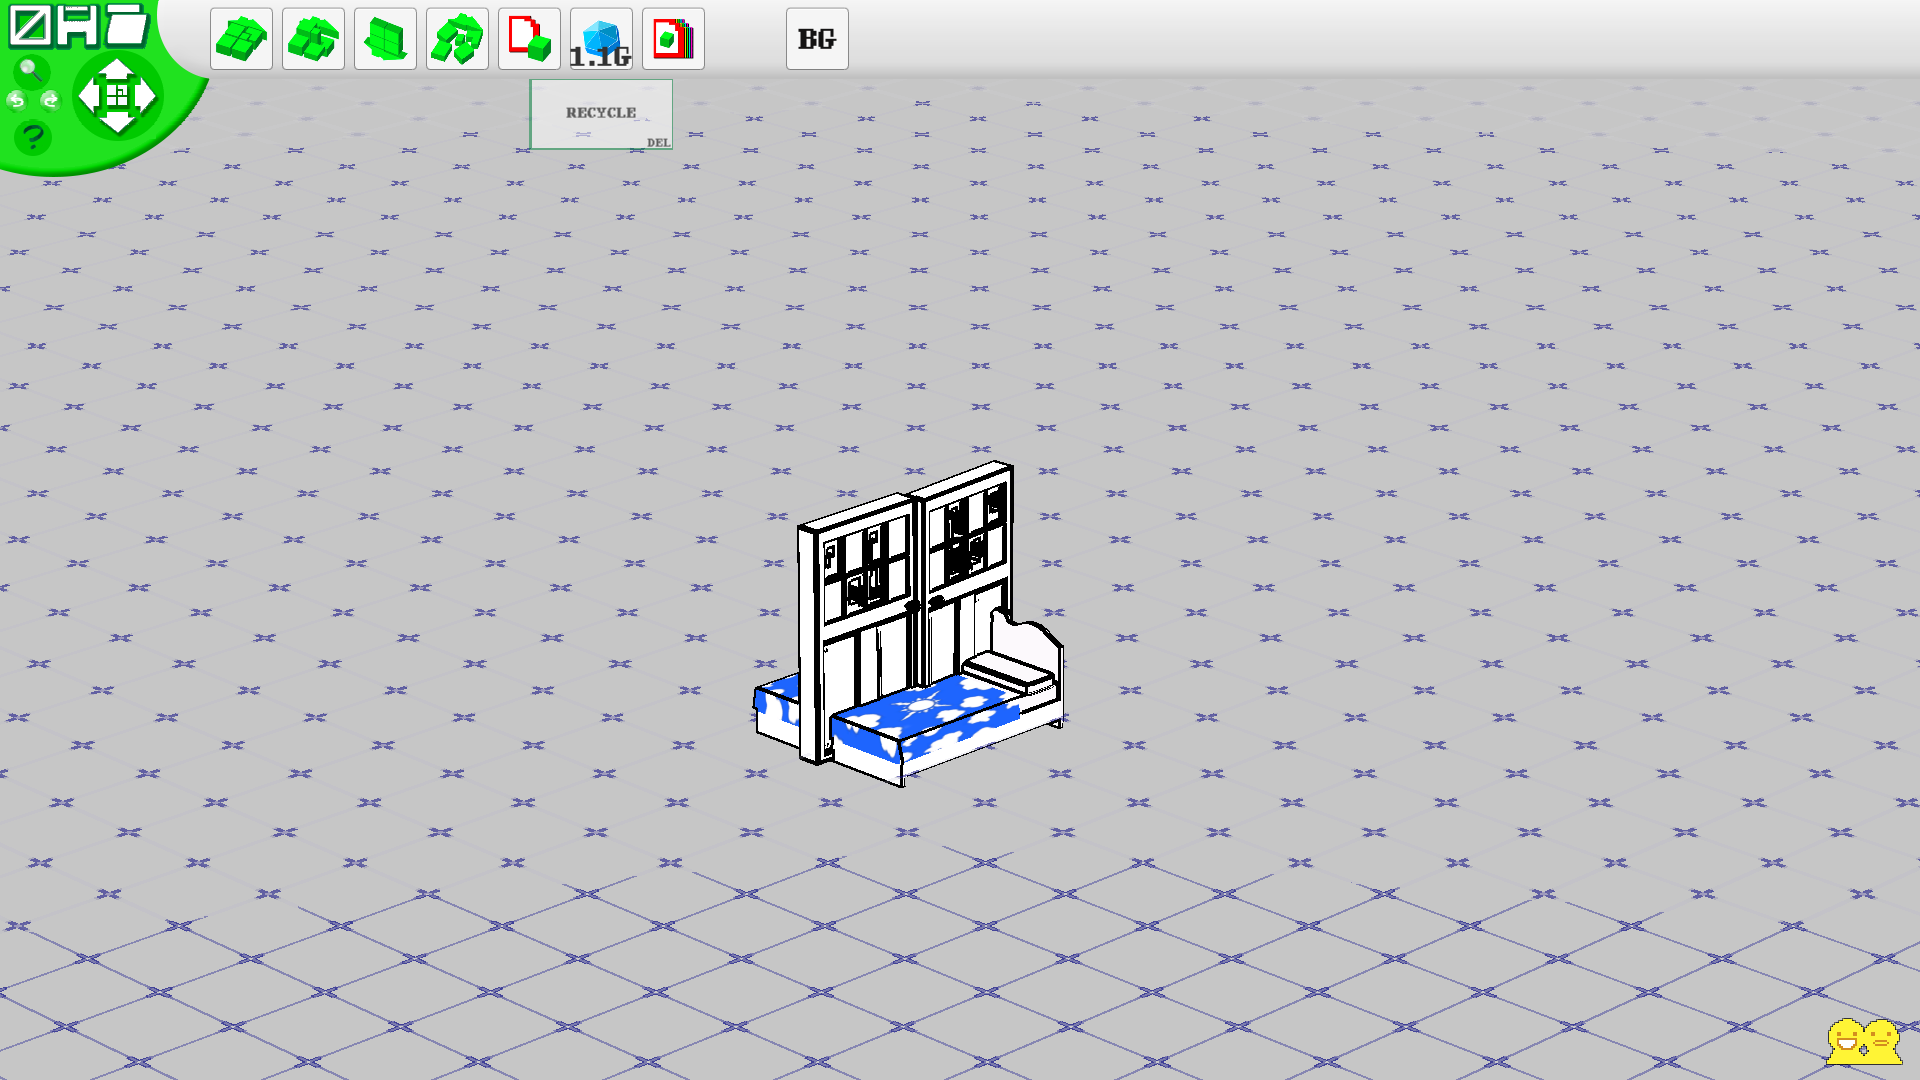Open help with the question mark
Viewport: 1920px width, 1080px height.
(33, 137)
